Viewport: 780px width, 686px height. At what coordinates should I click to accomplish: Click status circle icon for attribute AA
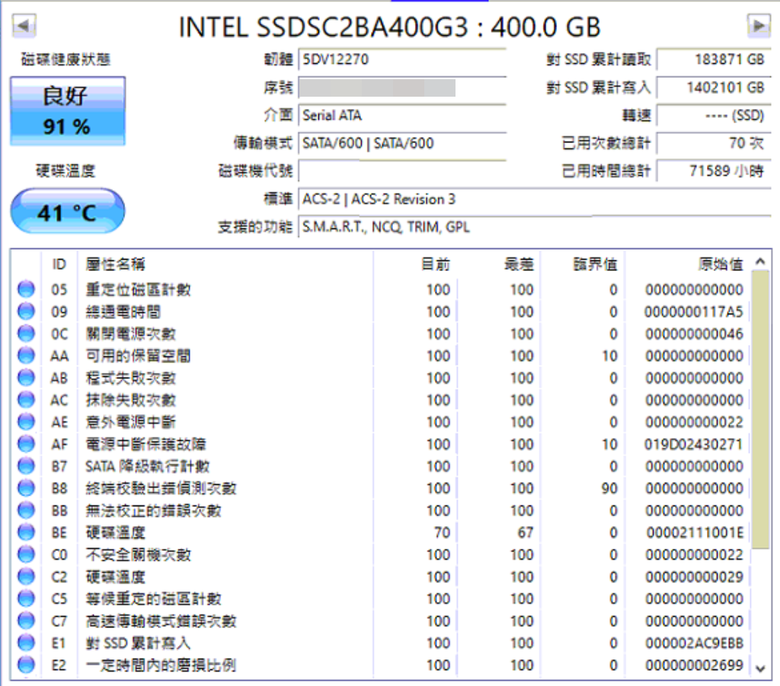[24, 356]
